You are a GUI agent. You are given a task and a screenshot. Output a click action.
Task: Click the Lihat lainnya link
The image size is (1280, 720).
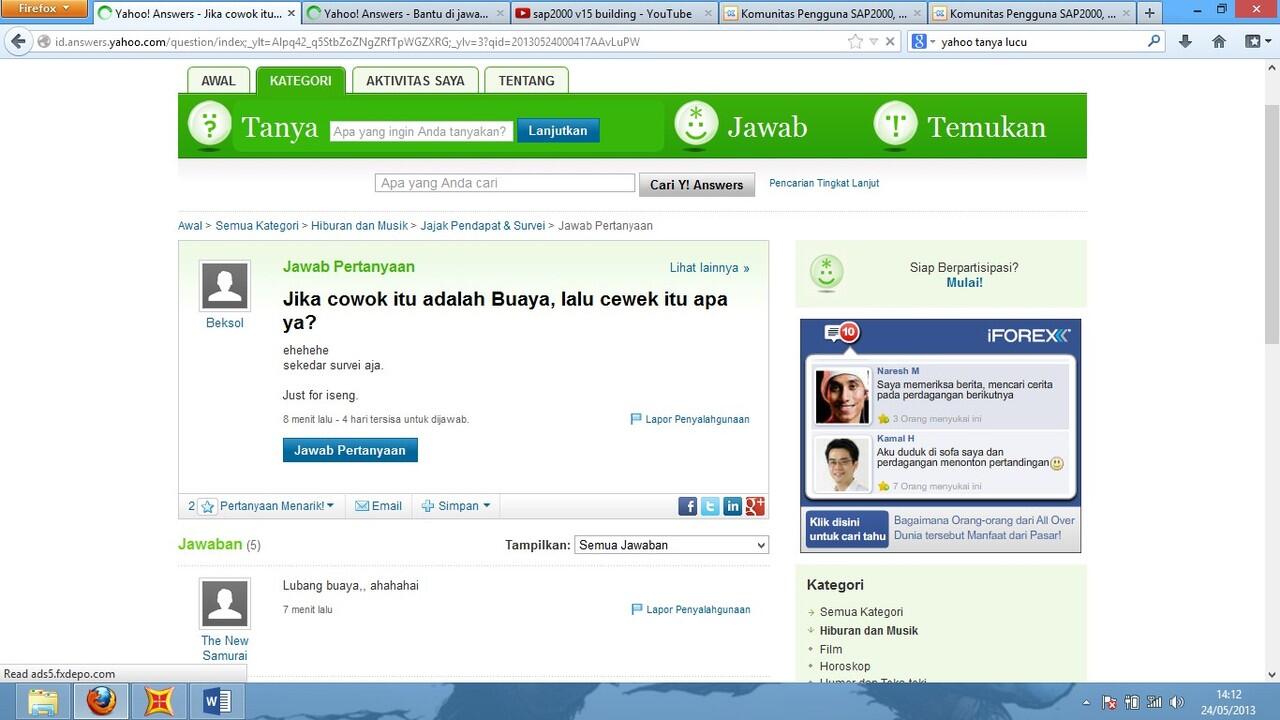(709, 268)
